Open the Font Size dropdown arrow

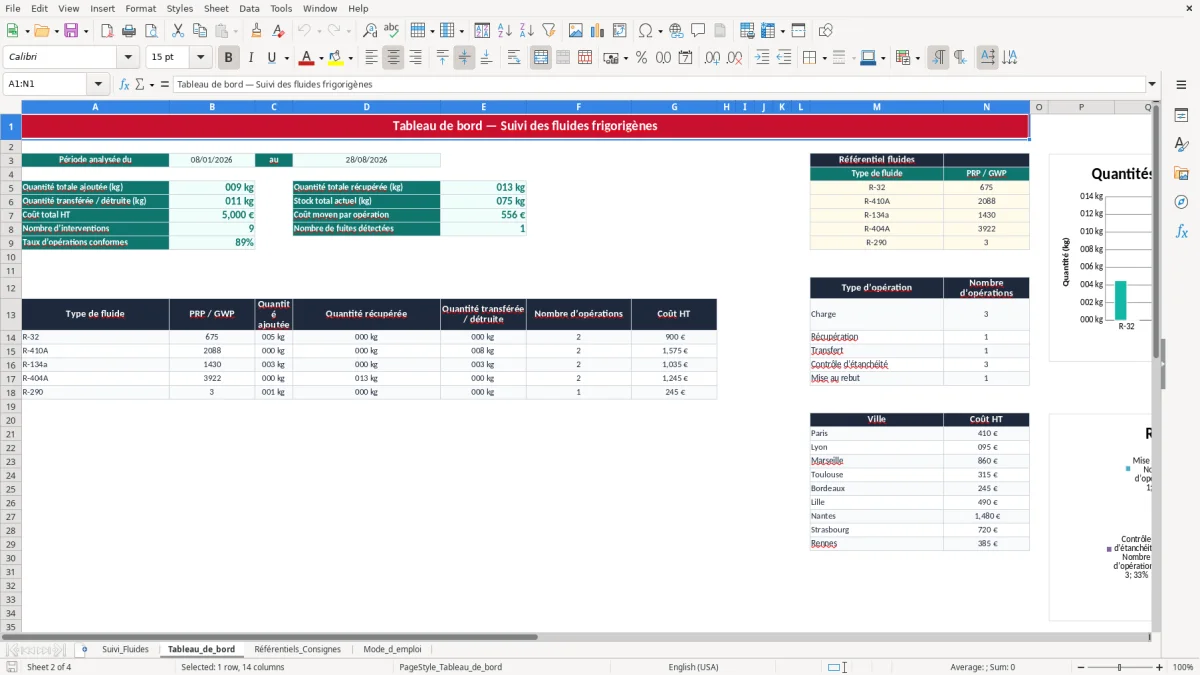pos(201,58)
